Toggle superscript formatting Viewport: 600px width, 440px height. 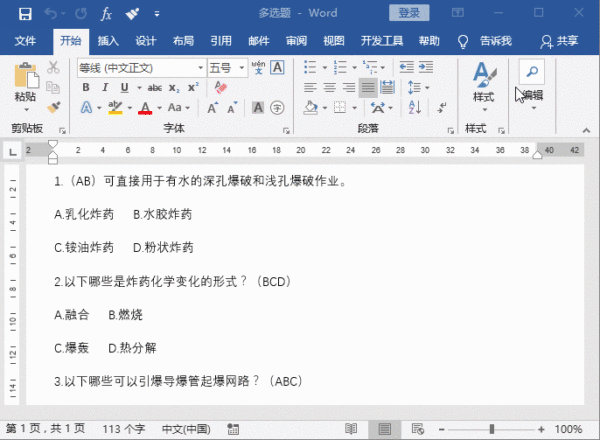193,87
